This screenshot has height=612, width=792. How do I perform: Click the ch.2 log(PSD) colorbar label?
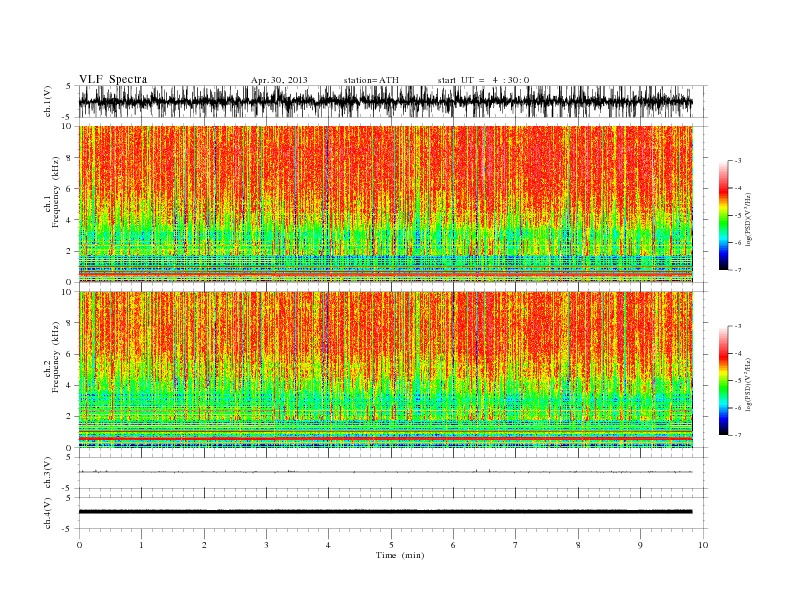pyautogui.click(x=748, y=384)
